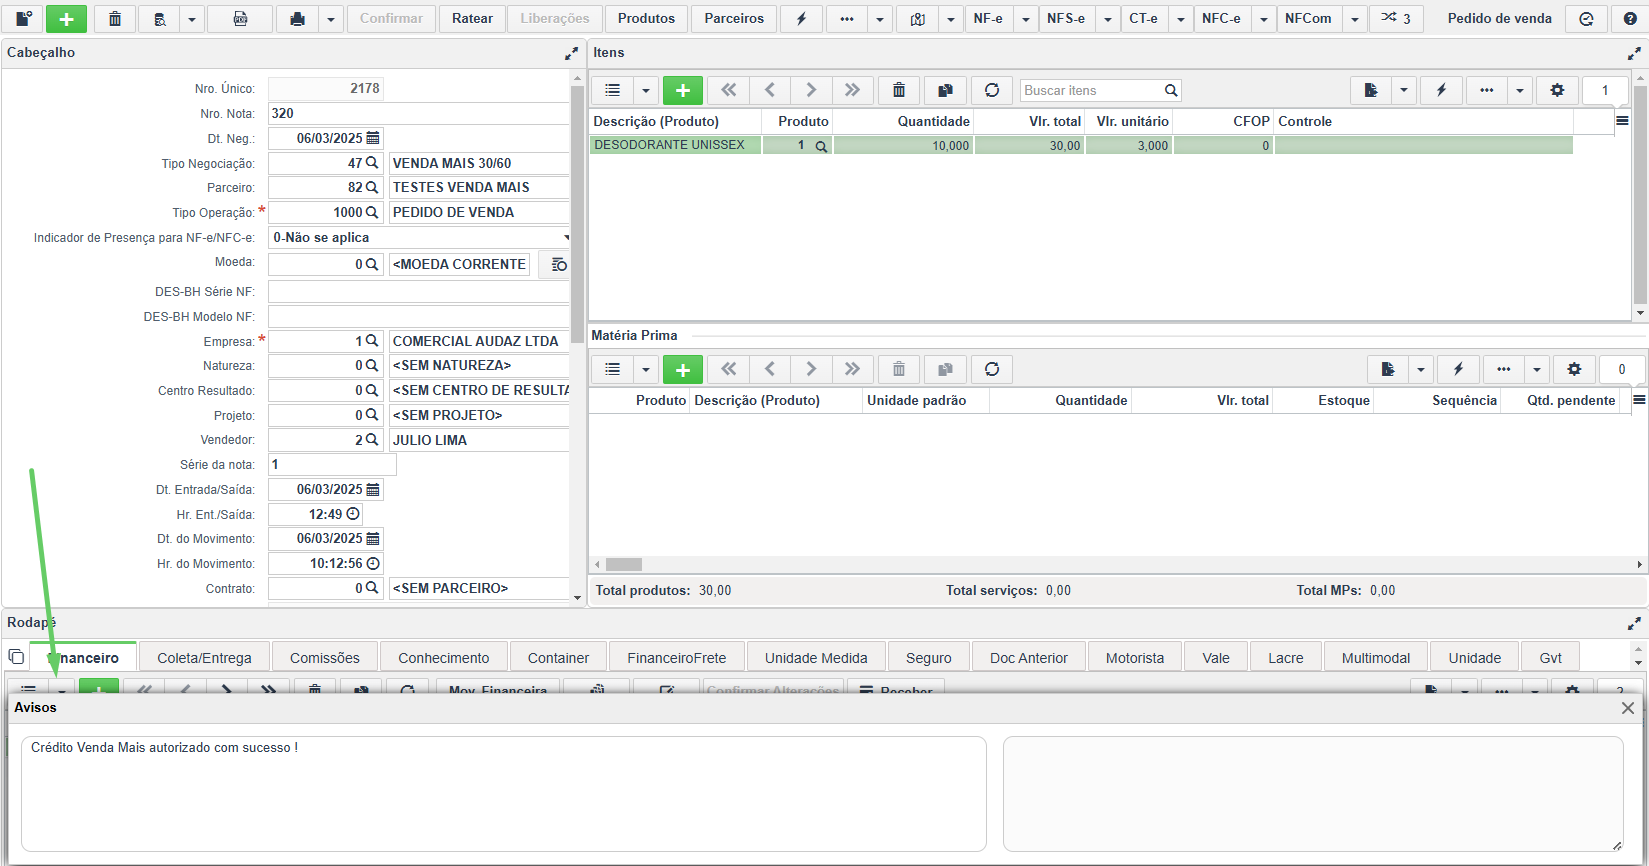Click the copy windows icon left of Financeiro tab
The height and width of the screenshot is (866, 1649).
(16, 657)
